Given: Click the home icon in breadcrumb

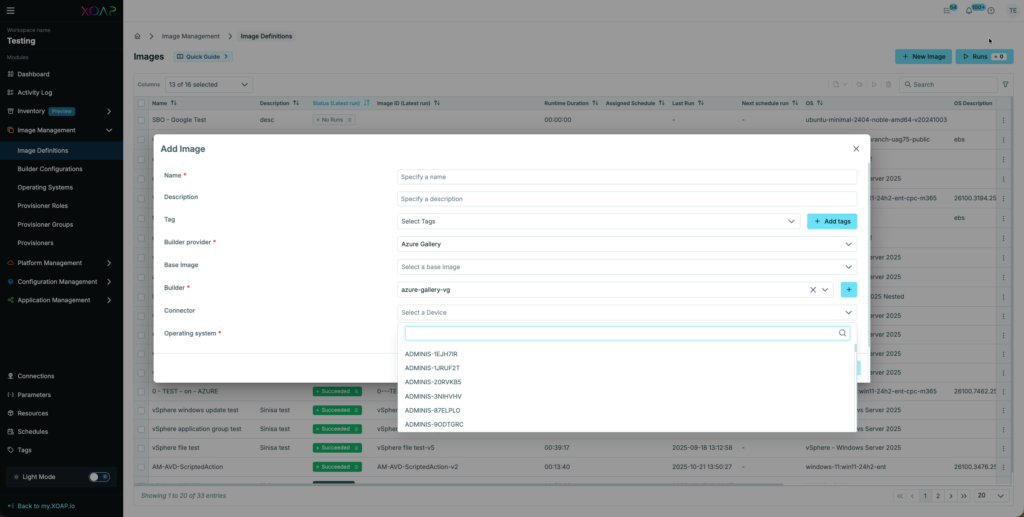Looking at the screenshot, I should coord(139,36).
